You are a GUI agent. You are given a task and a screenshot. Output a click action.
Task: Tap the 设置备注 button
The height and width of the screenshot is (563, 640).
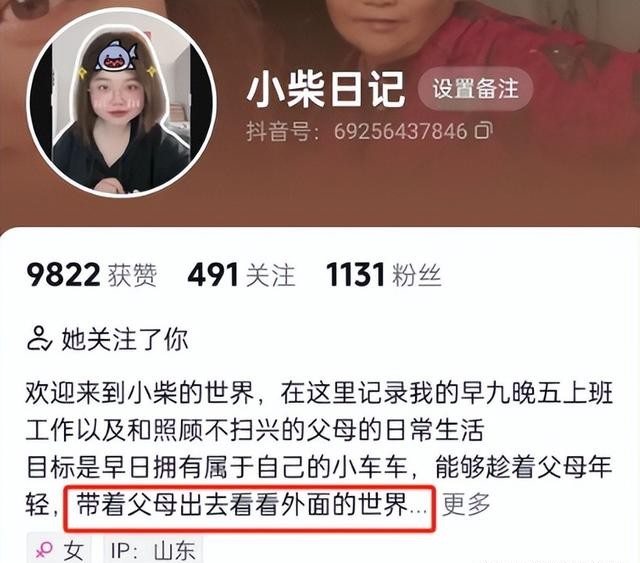[x=476, y=89]
